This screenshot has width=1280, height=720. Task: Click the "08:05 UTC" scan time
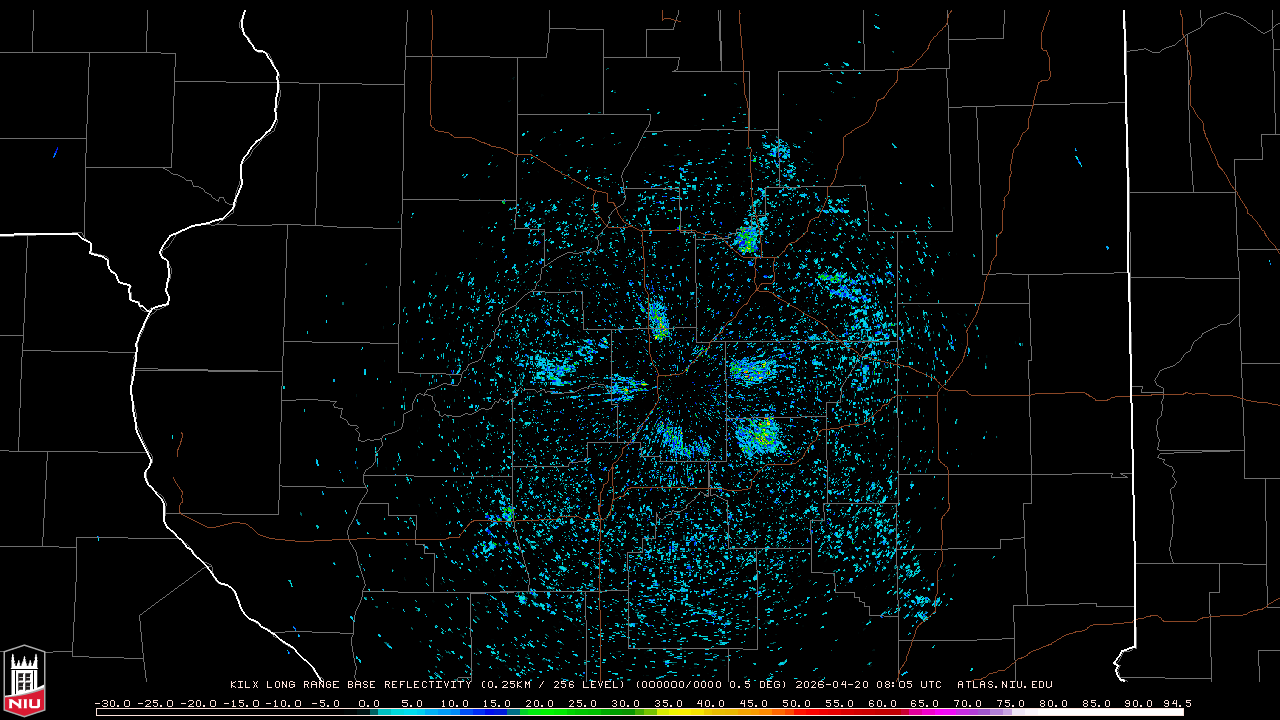click(x=910, y=685)
